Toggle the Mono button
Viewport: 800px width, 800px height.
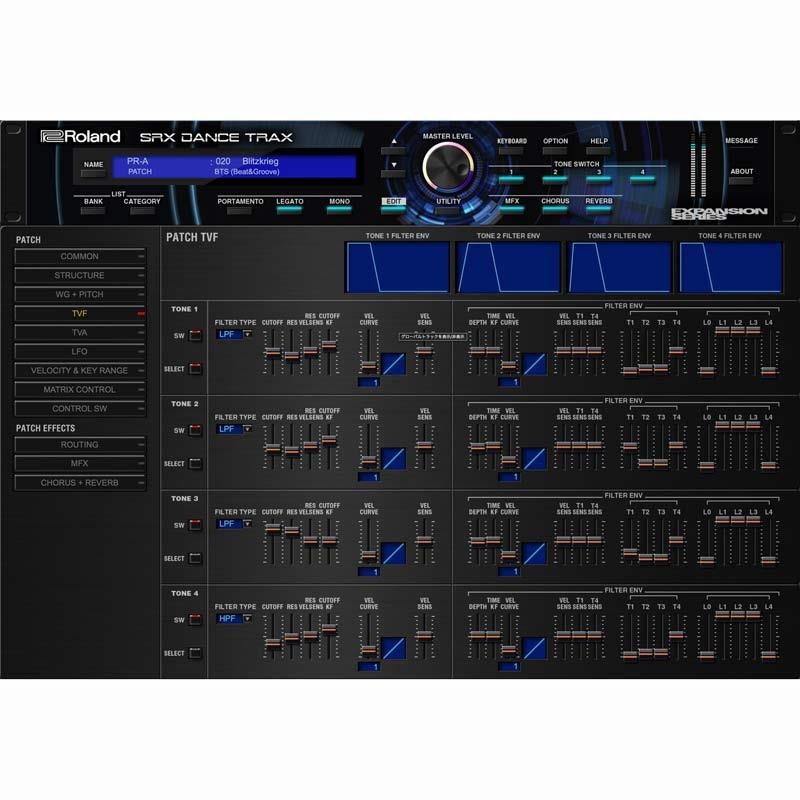click(339, 210)
